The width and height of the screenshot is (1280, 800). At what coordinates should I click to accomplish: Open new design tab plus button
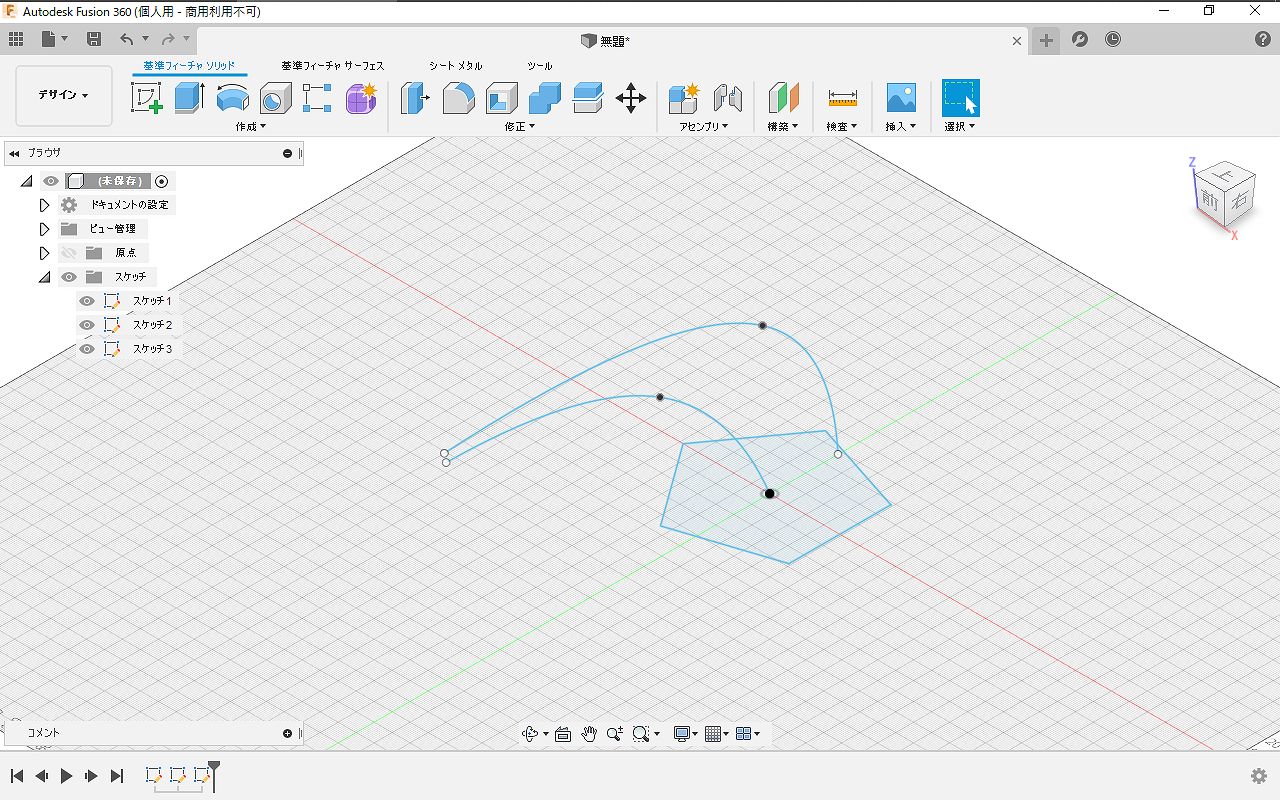(x=1045, y=40)
